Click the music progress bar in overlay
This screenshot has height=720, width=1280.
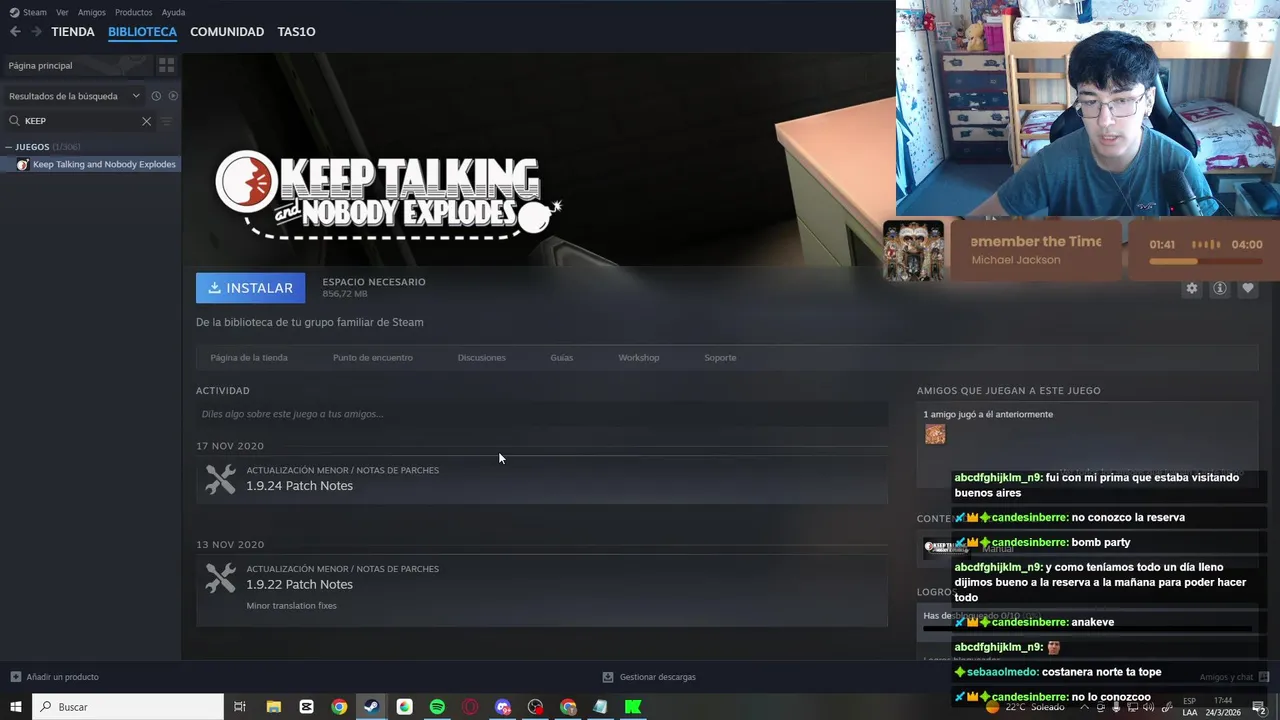[x=1205, y=262]
